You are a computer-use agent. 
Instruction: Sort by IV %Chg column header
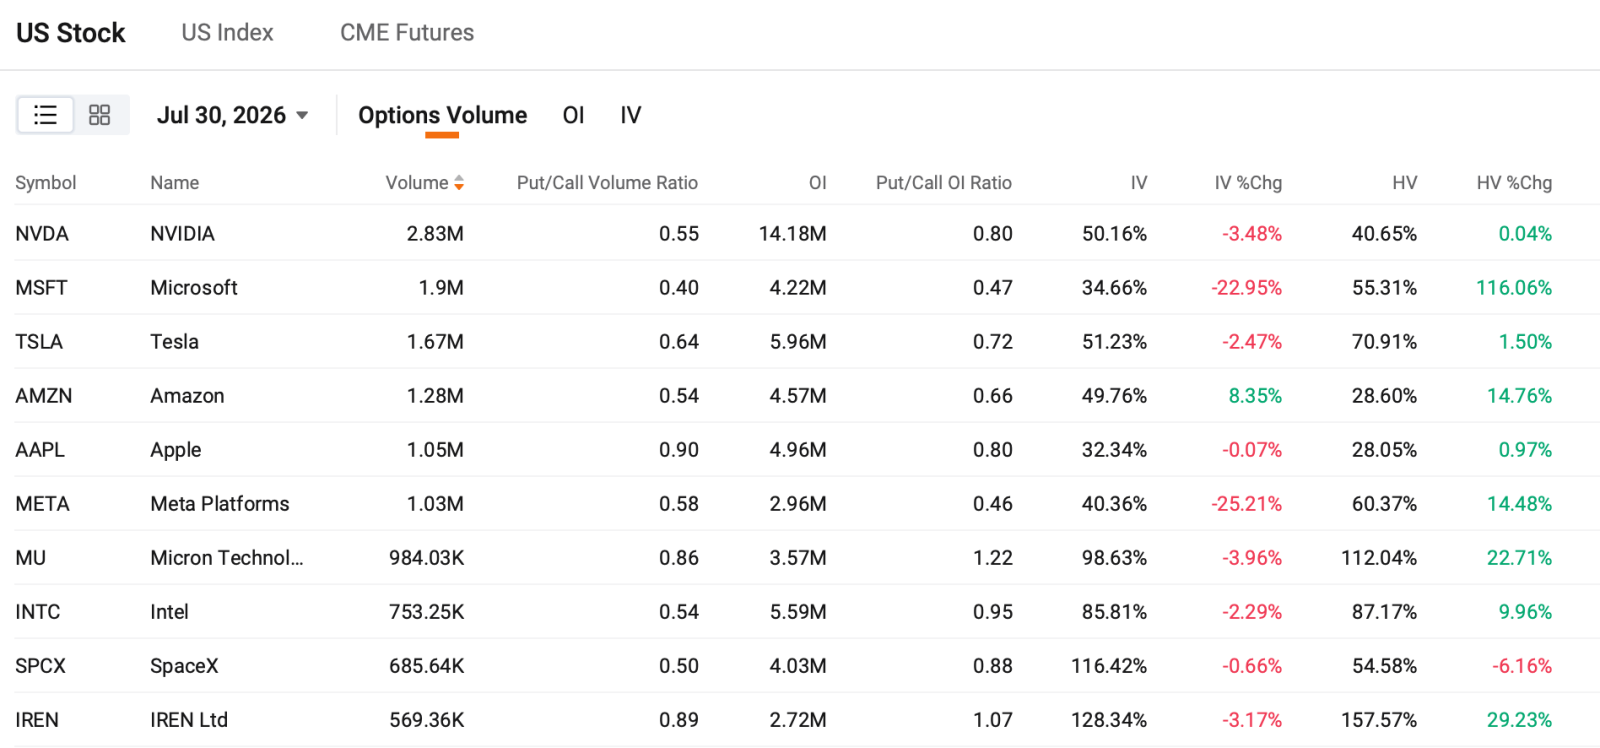coord(1247,183)
